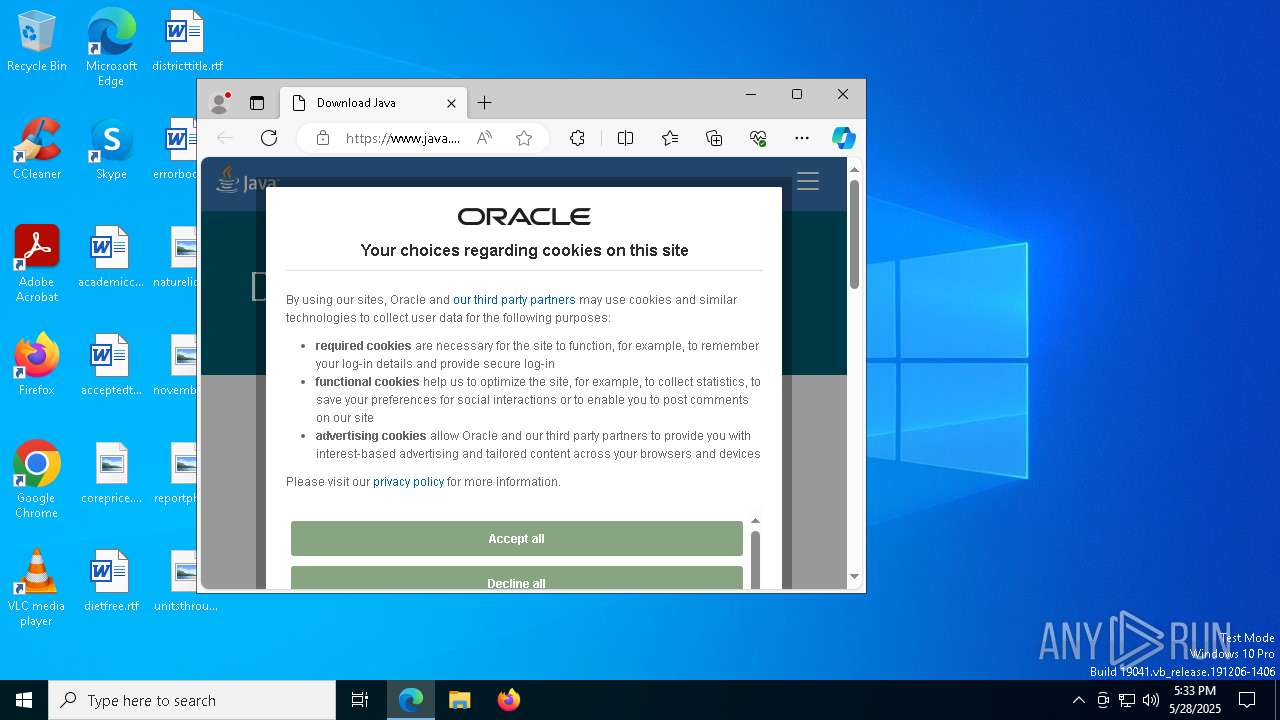Open Firefox from the taskbar
Image resolution: width=1280 pixels, height=720 pixels.
tap(508, 700)
